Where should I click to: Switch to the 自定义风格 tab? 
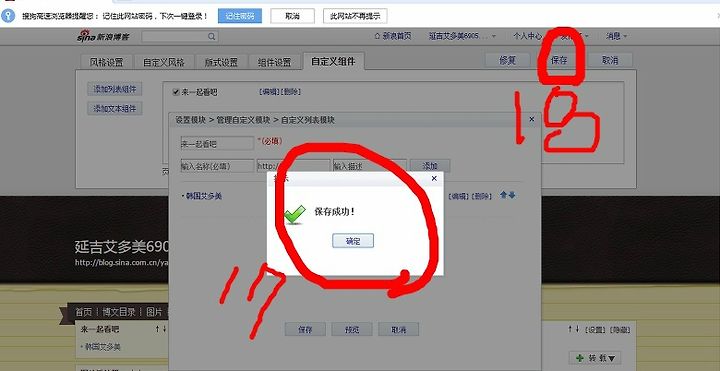(x=163, y=62)
